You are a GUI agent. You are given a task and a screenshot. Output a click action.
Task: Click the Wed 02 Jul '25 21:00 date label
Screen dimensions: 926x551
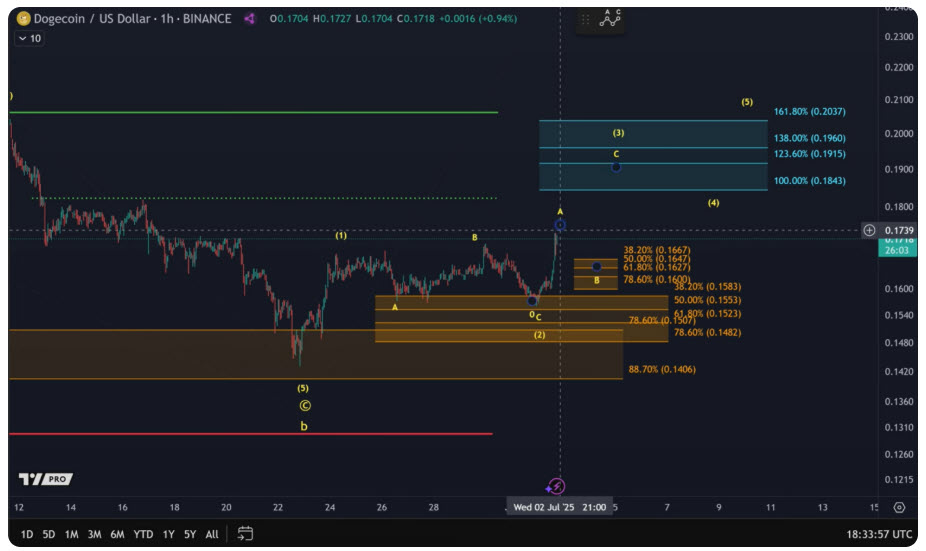[559, 507]
